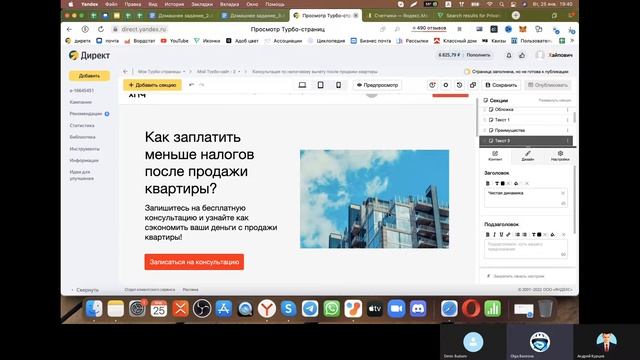Click Записаться на консультацию red button
The width and height of the screenshot is (640, 360).
pyautogui.click(x=194, y=262)
